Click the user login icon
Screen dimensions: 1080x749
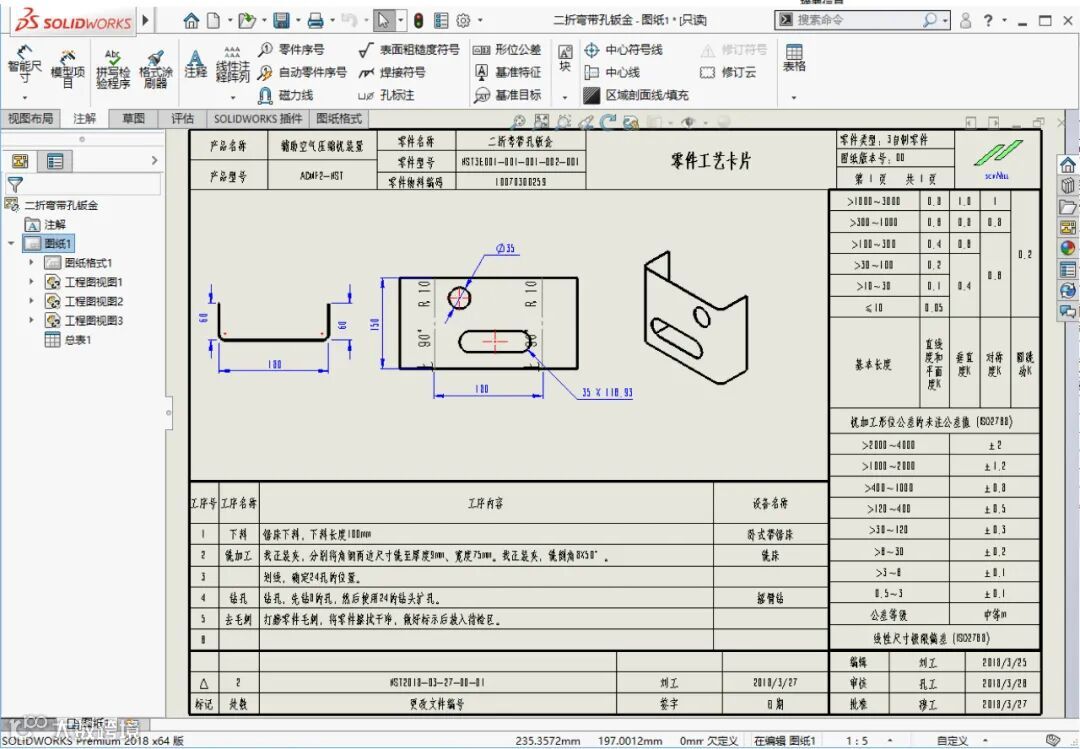(x=965, y=21)
